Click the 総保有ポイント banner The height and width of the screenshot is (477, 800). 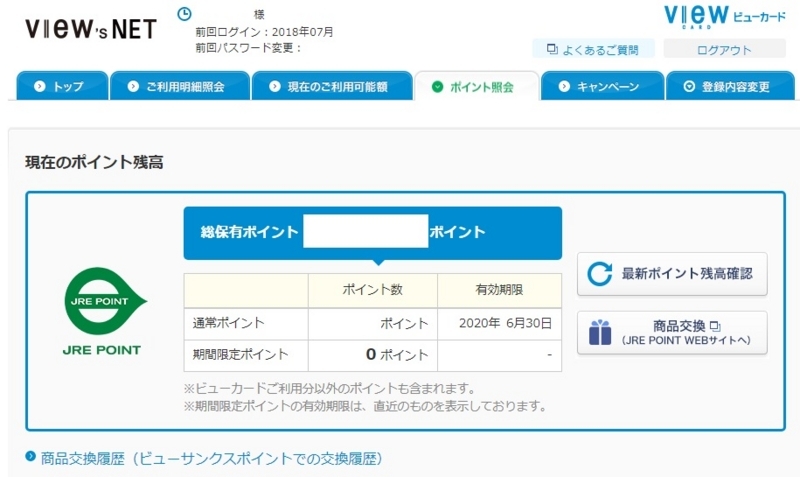pyautogui.click(x=372, y=233)
